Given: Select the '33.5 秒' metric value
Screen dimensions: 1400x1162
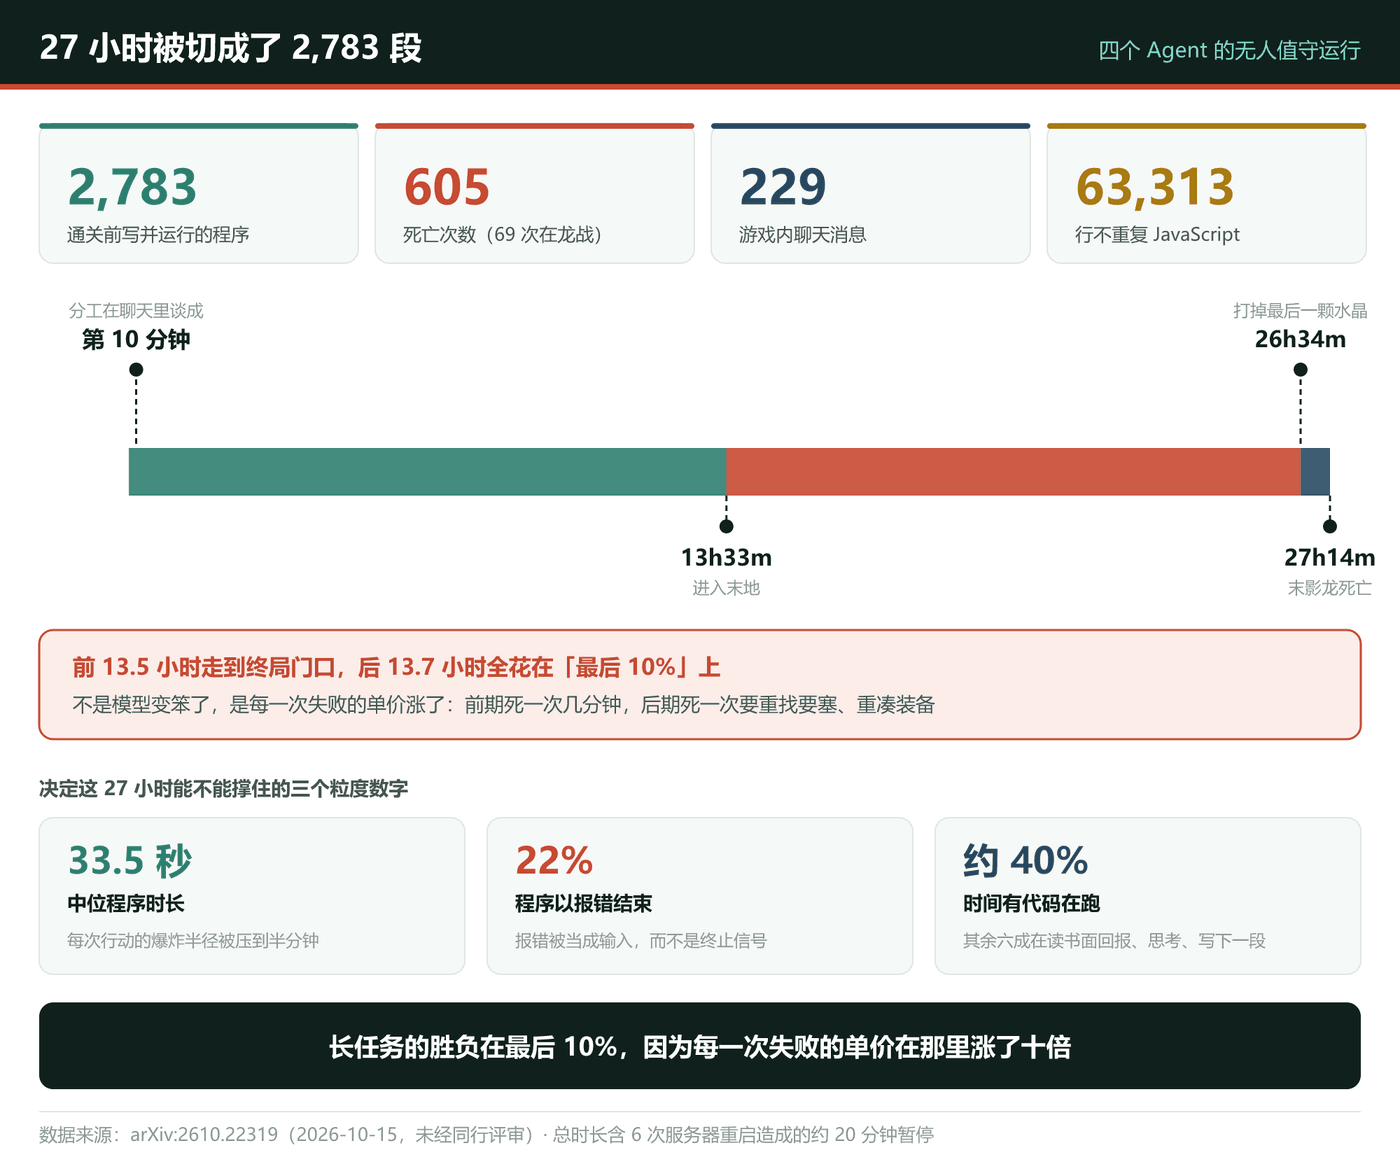Looking at the screenshot, I should pyautogui.click(x=129, y=860).
